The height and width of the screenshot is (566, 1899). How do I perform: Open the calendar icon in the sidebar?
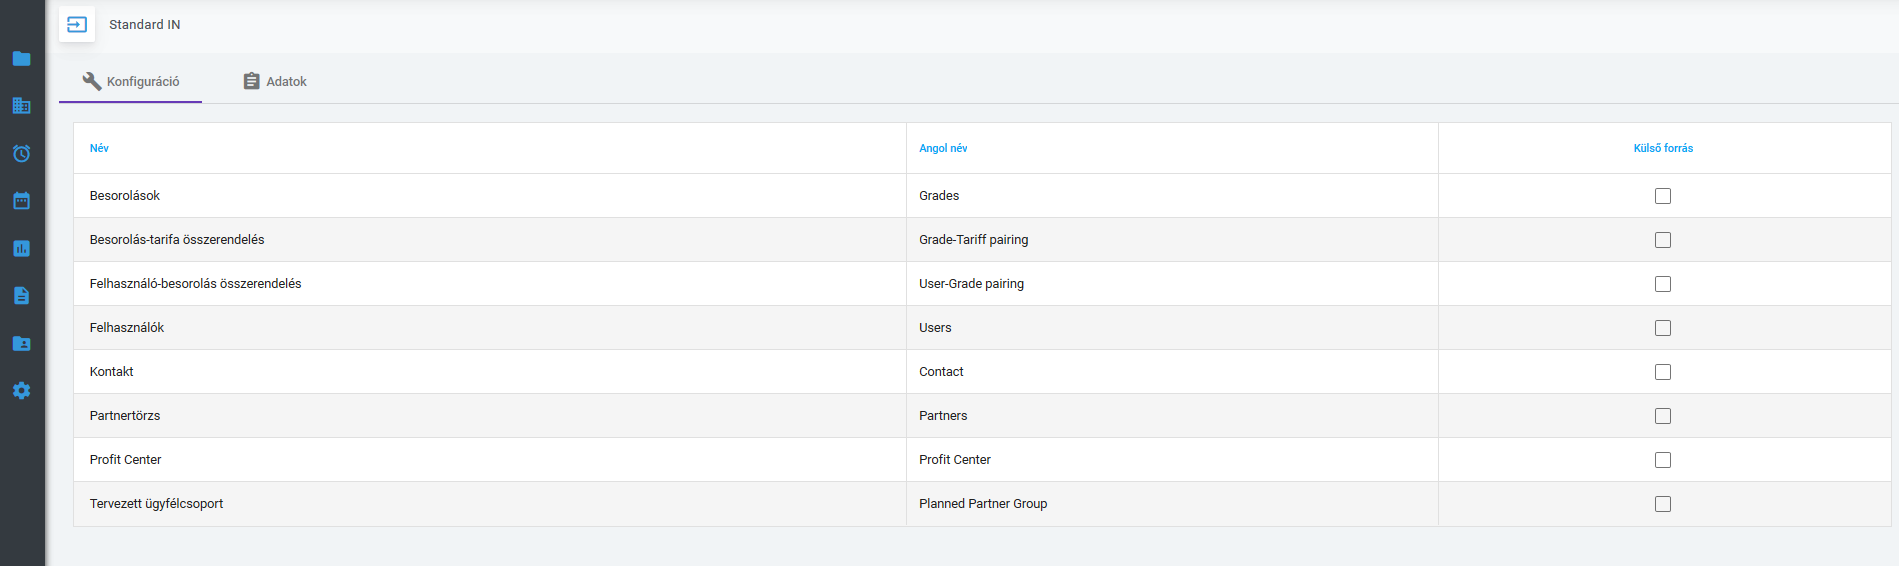point(21,200)
